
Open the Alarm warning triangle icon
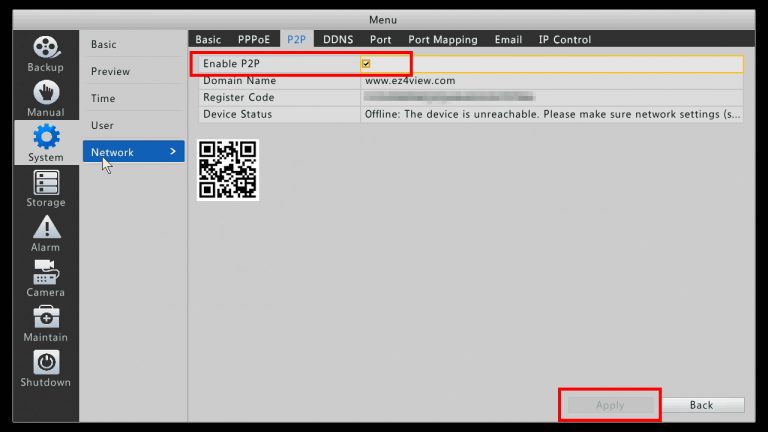coord(46,227)
